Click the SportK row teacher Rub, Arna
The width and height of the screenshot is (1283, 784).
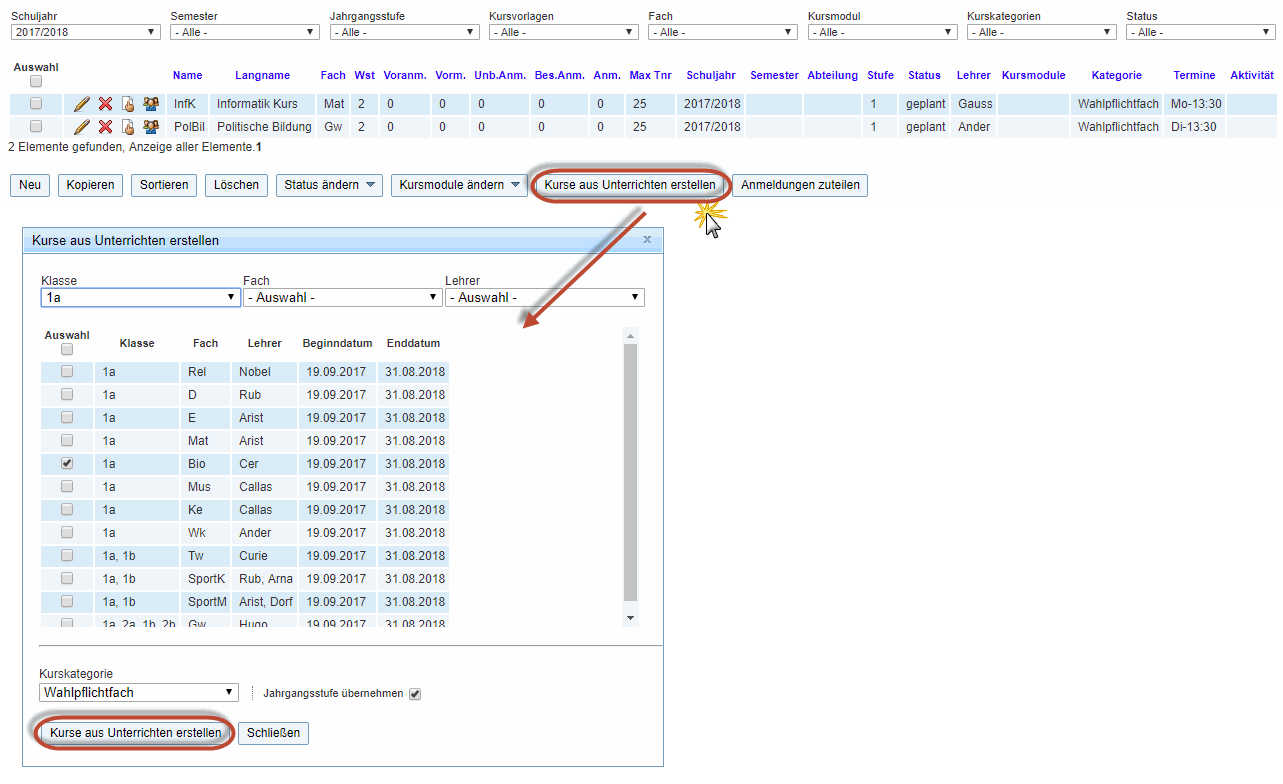(x=266, y=579)
